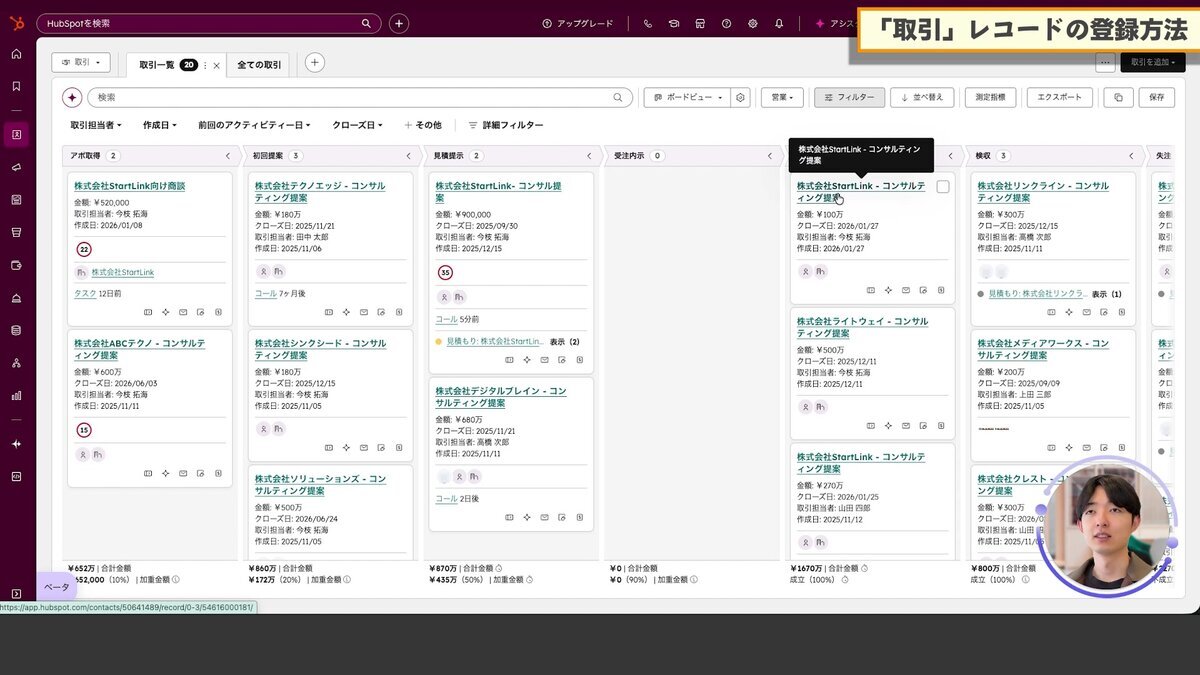Click the エクスポート button
The width and height of the screenshot is (1200, 675).
click(1059, 97)
